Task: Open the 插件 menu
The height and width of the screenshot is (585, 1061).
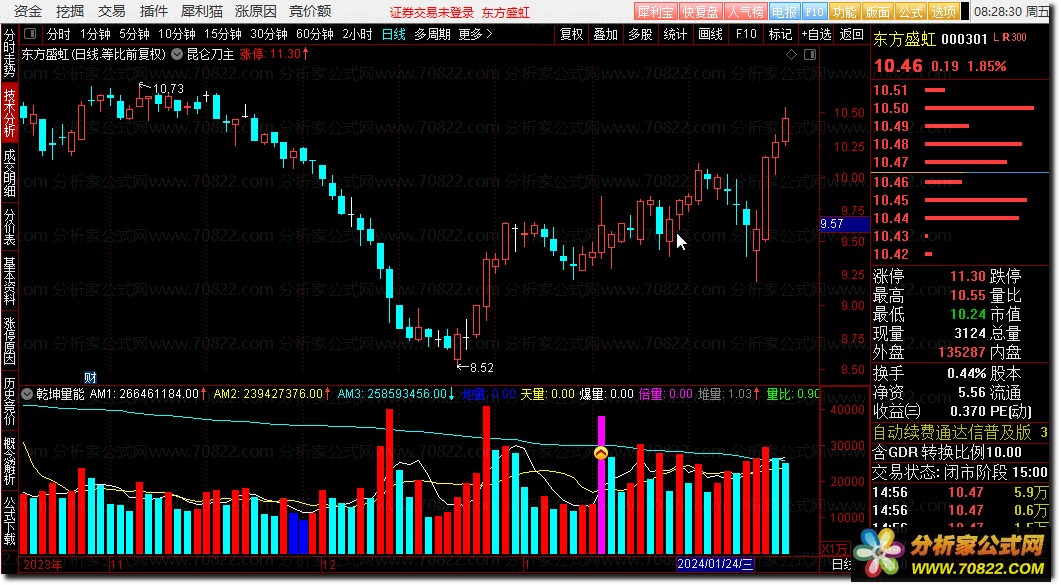Action: 154,11
